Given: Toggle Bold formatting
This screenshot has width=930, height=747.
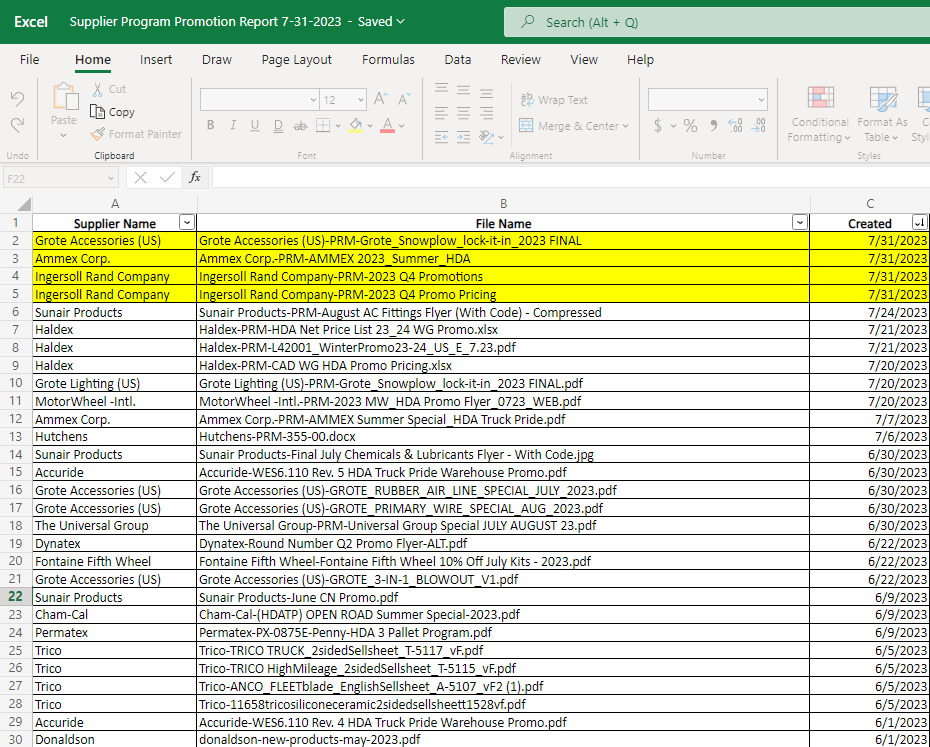Looking at the screenshot, I should [x=210, y=126].
